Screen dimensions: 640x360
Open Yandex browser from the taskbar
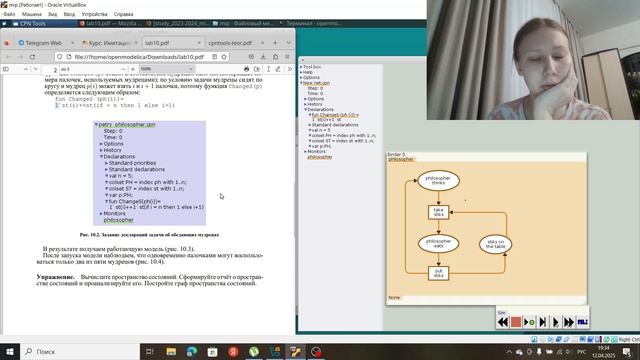point(233,351)
